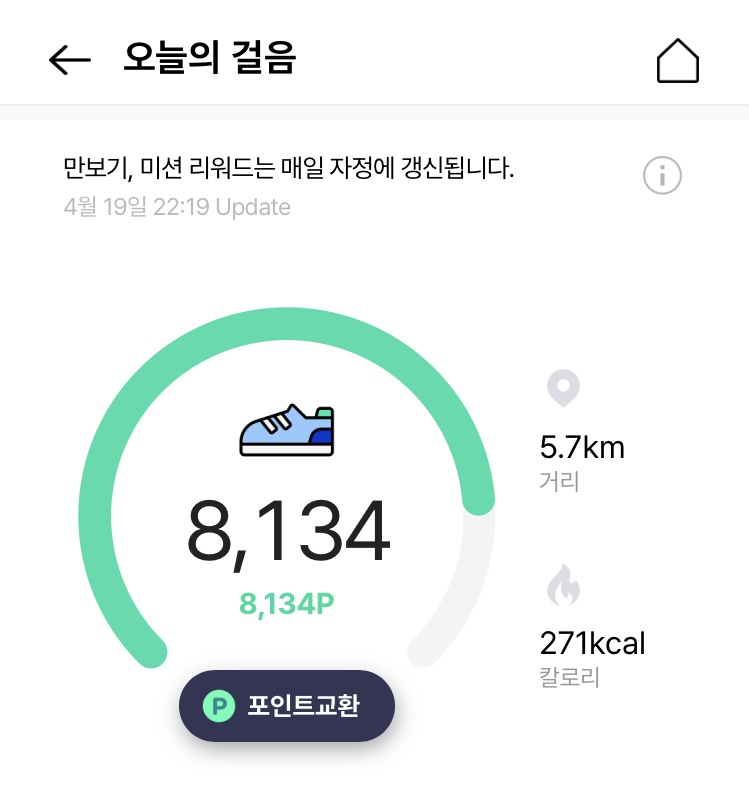
Task: Open the info circle icon
Action: 661,176
